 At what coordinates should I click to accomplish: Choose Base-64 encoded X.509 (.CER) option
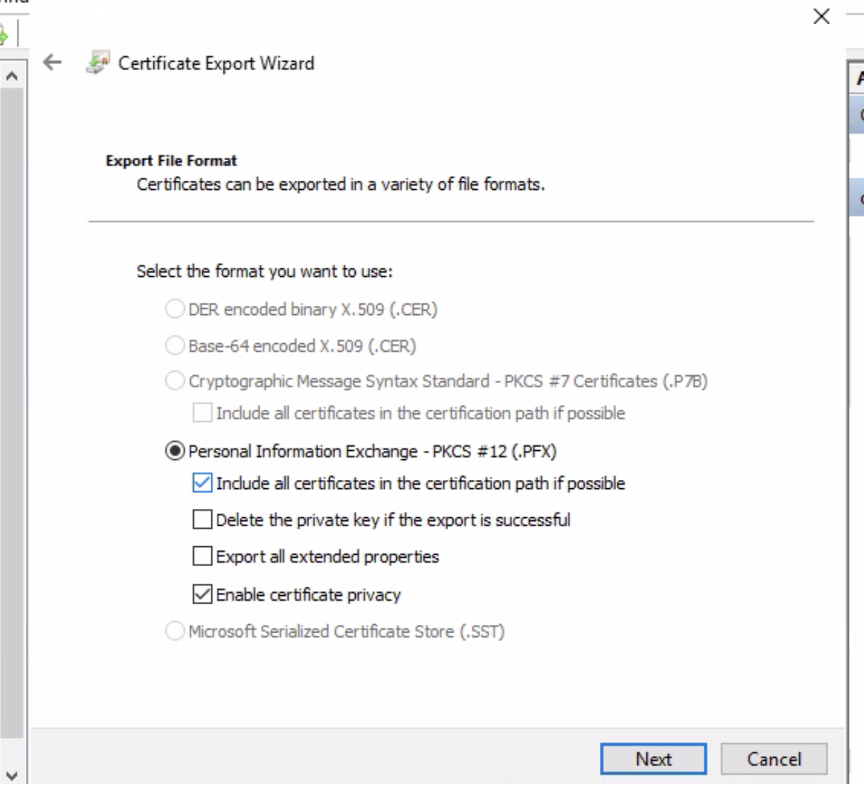[x=175, y=346]
